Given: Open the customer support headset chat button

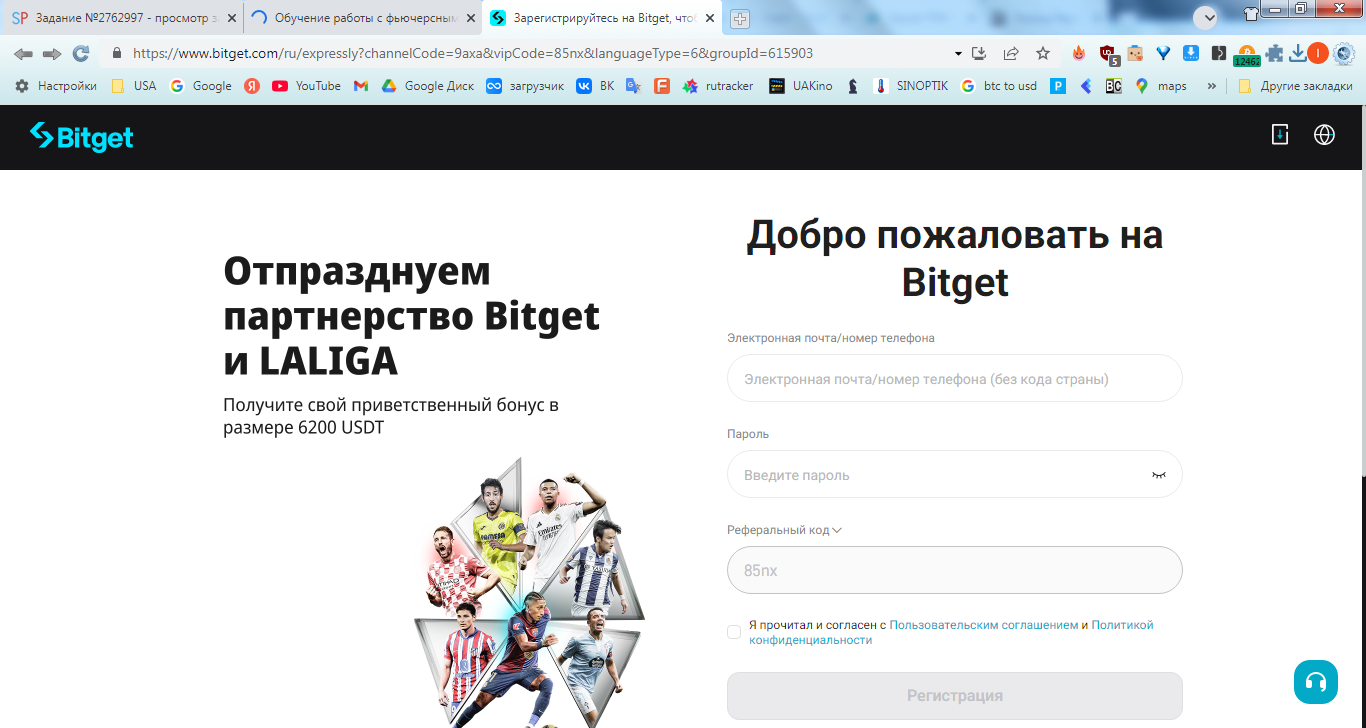Looking at the screenshot, I should coord(1316,682).
